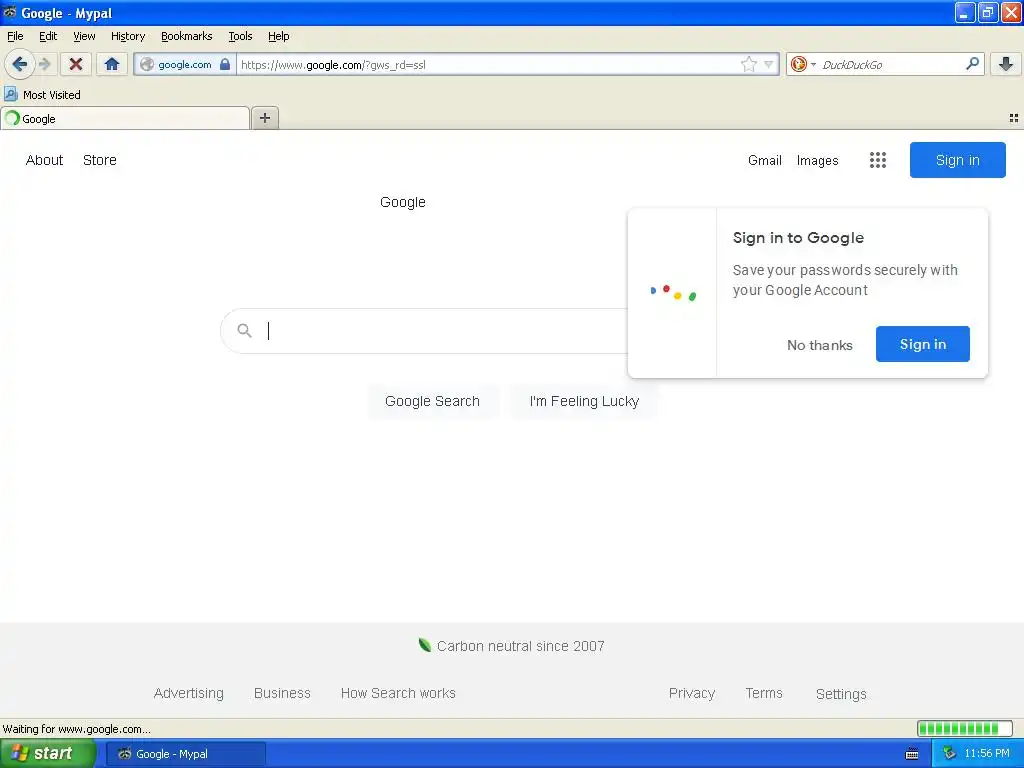Select the Google tab
1024x768 pixels.
click(125, 118)
